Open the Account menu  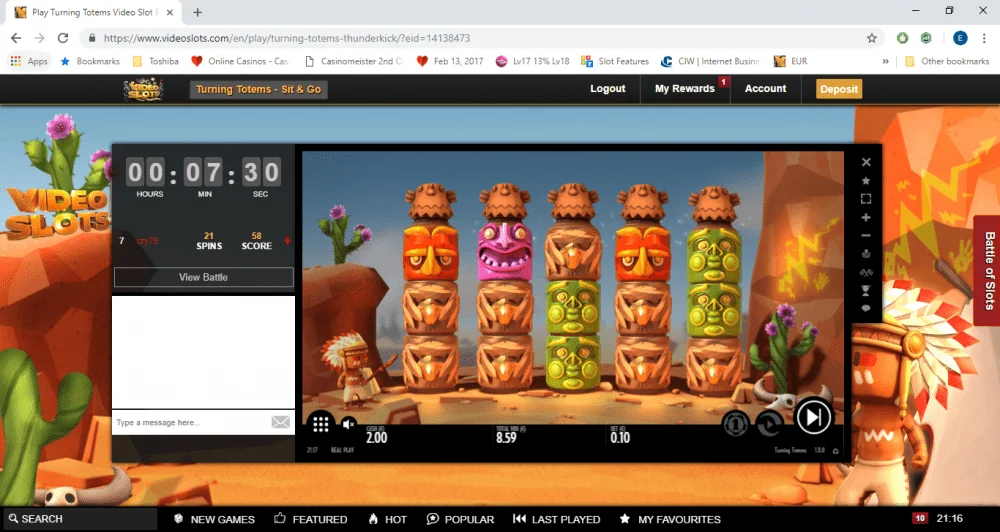click(x=765, y=89)
